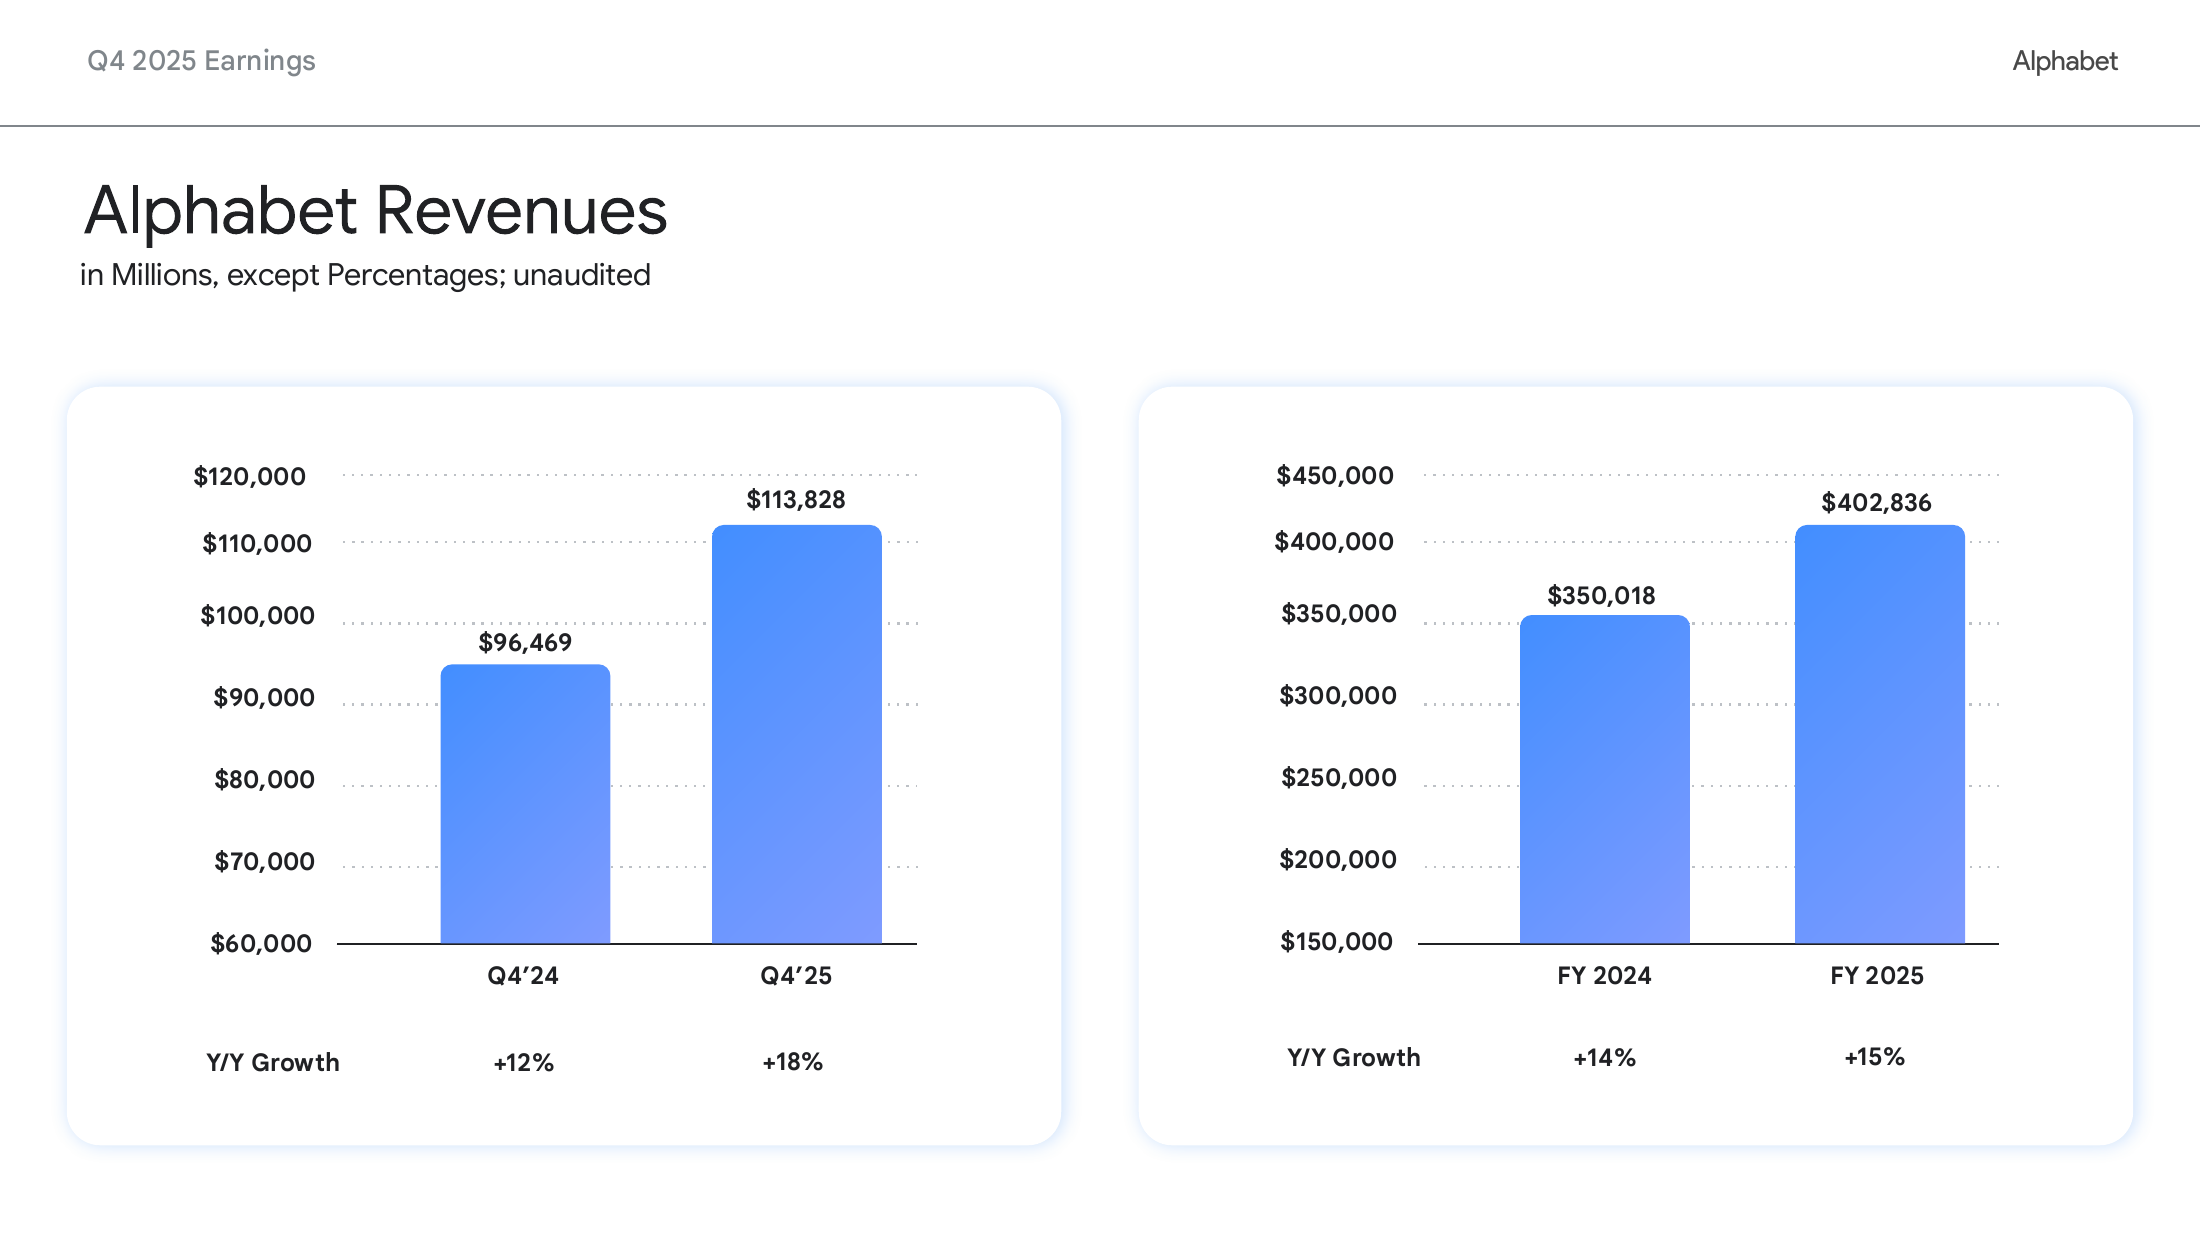Screen dimensions: 2200x1238
Task: Click the $96,469 data label
Action: 525,642
